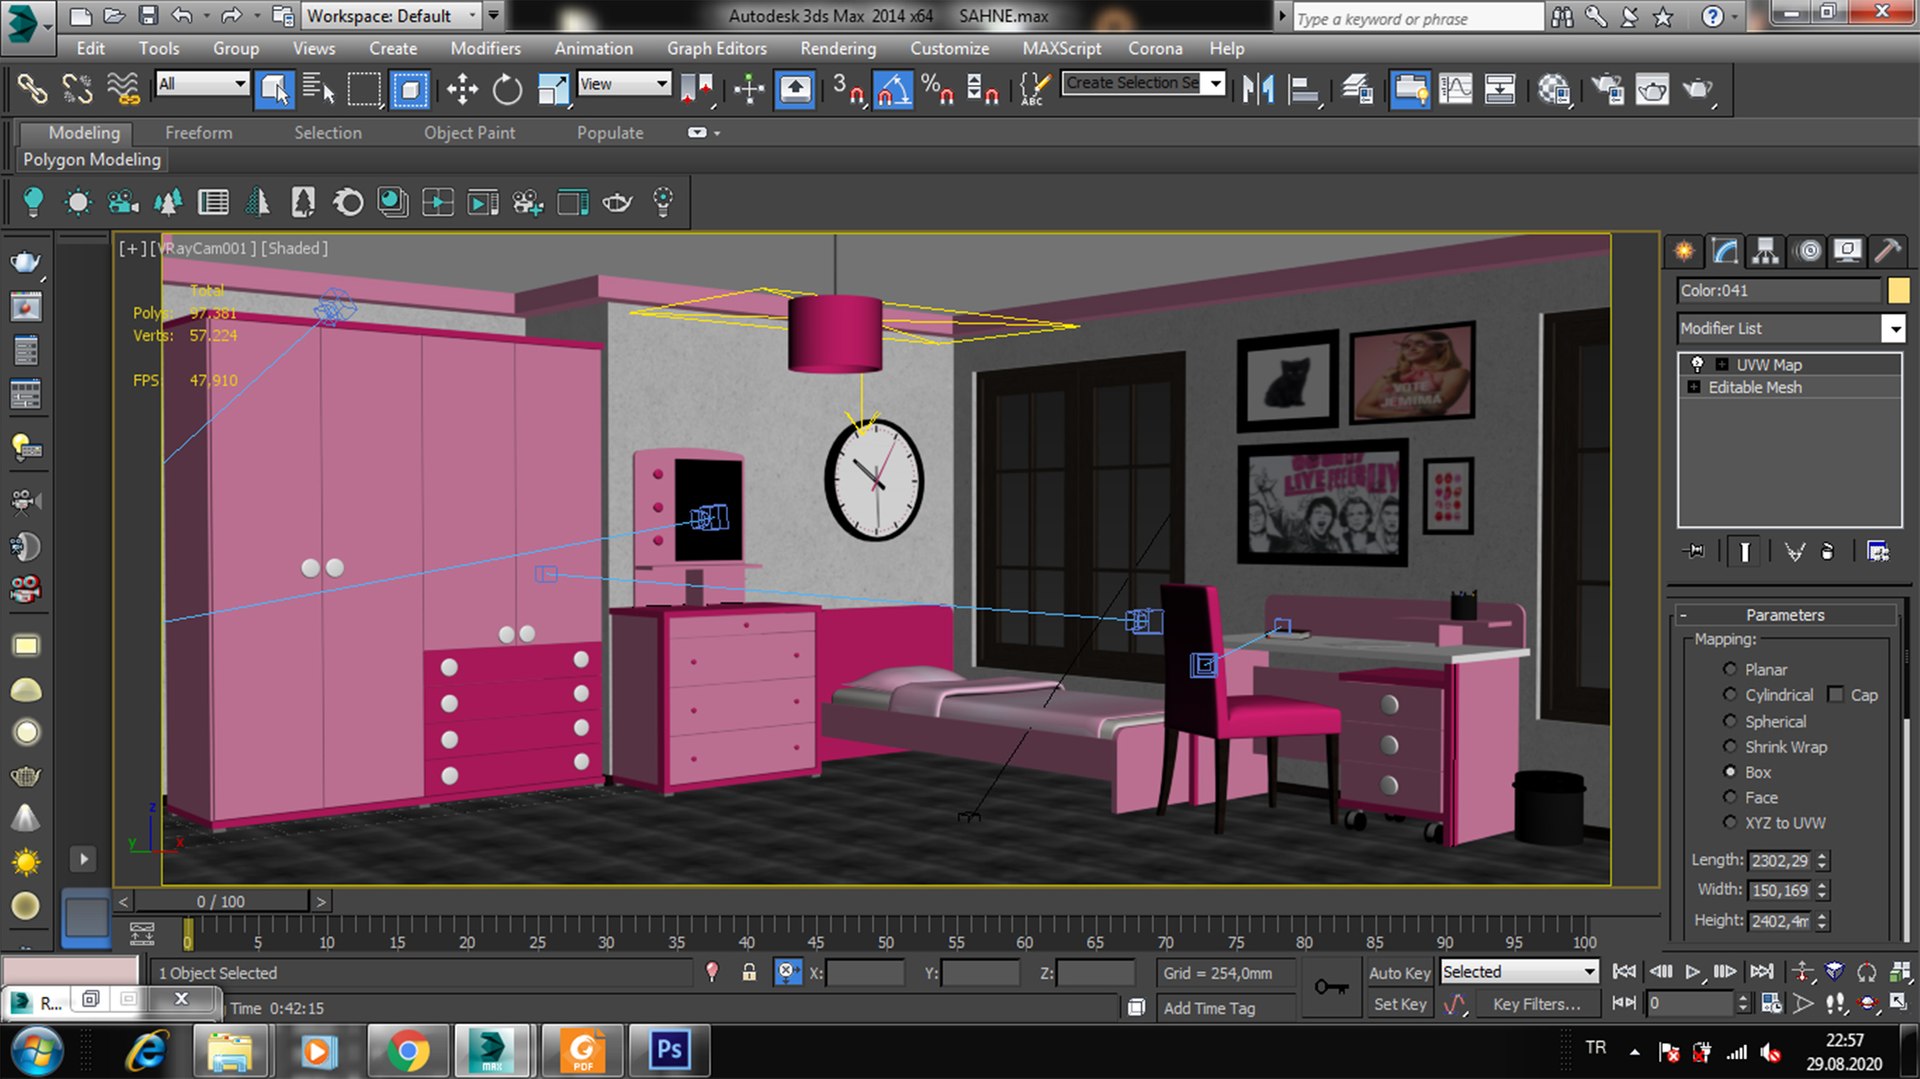This screenshot has height=1079, width=1920.
Task: Click the Length value field
Action: pyautogui.click(x=1780, y=860)
